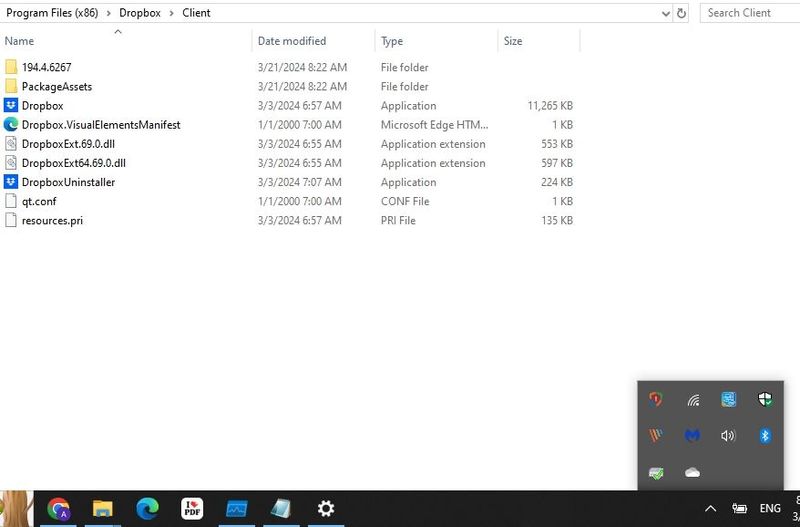
Task: Click the 'PRI File' type cell
Action: pyautogui.click(x=398, y=220)
